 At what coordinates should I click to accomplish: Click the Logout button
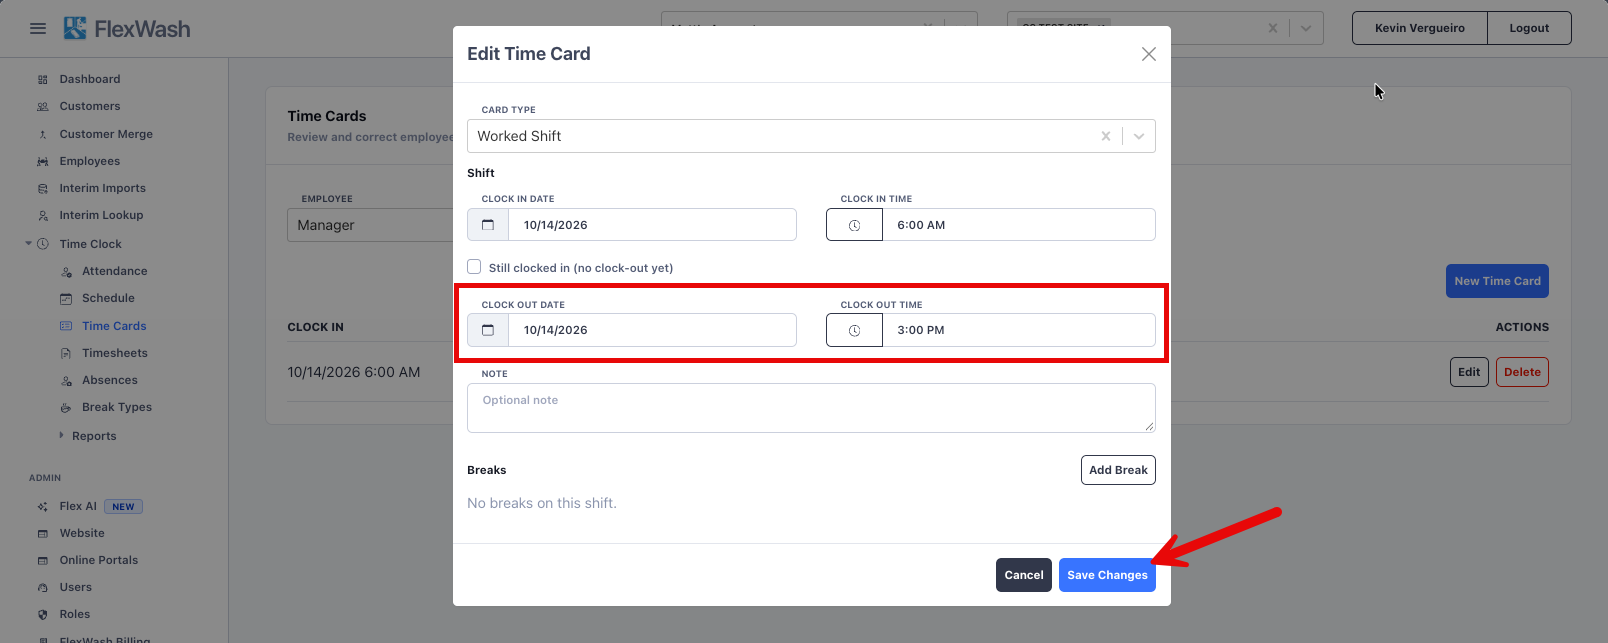(x=1529, y=28)
